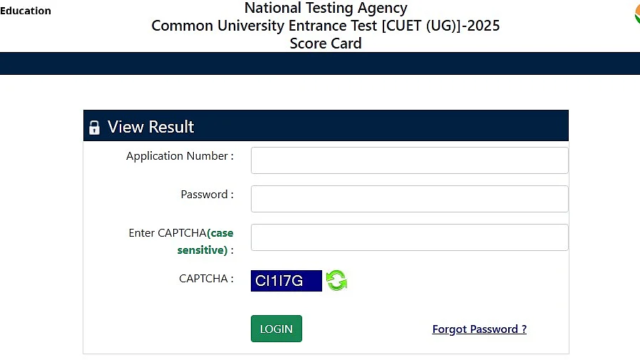This screenshot has height=360, width=640.
Task: Focus the Password input field
Action: [x=409, y=199]
